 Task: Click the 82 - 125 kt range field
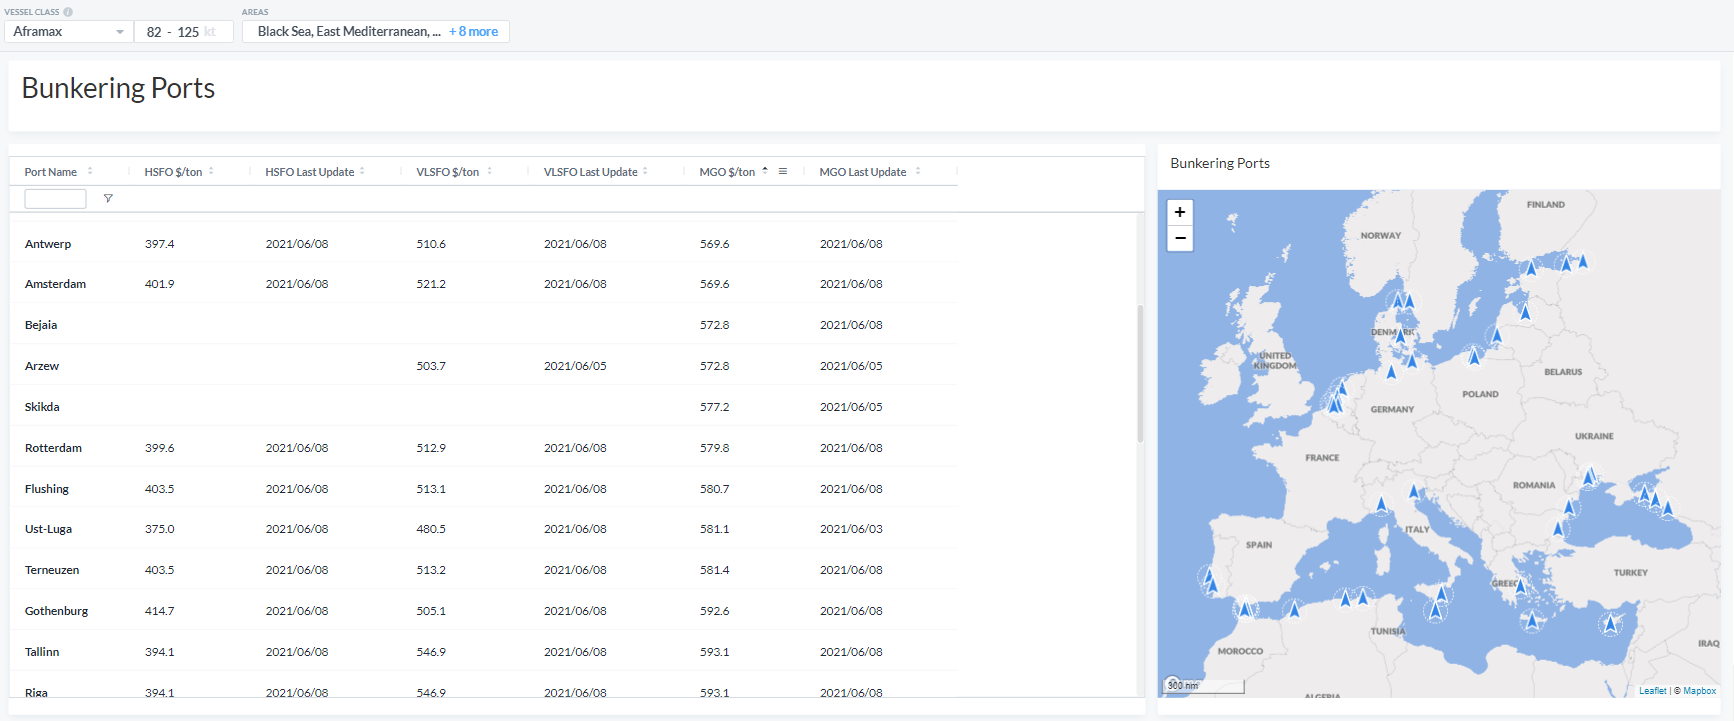[x=184, y=32]
